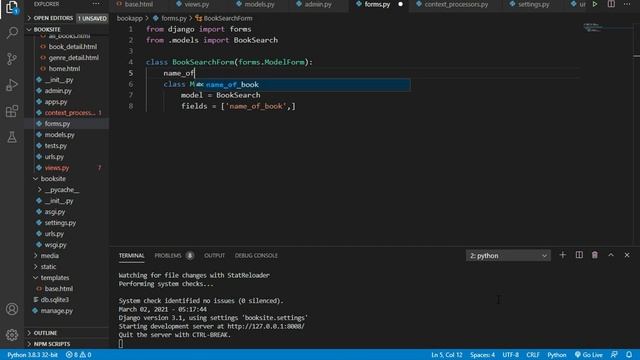Change indentation via Spaces: 4
640x360 pixels.
[482, 355]
